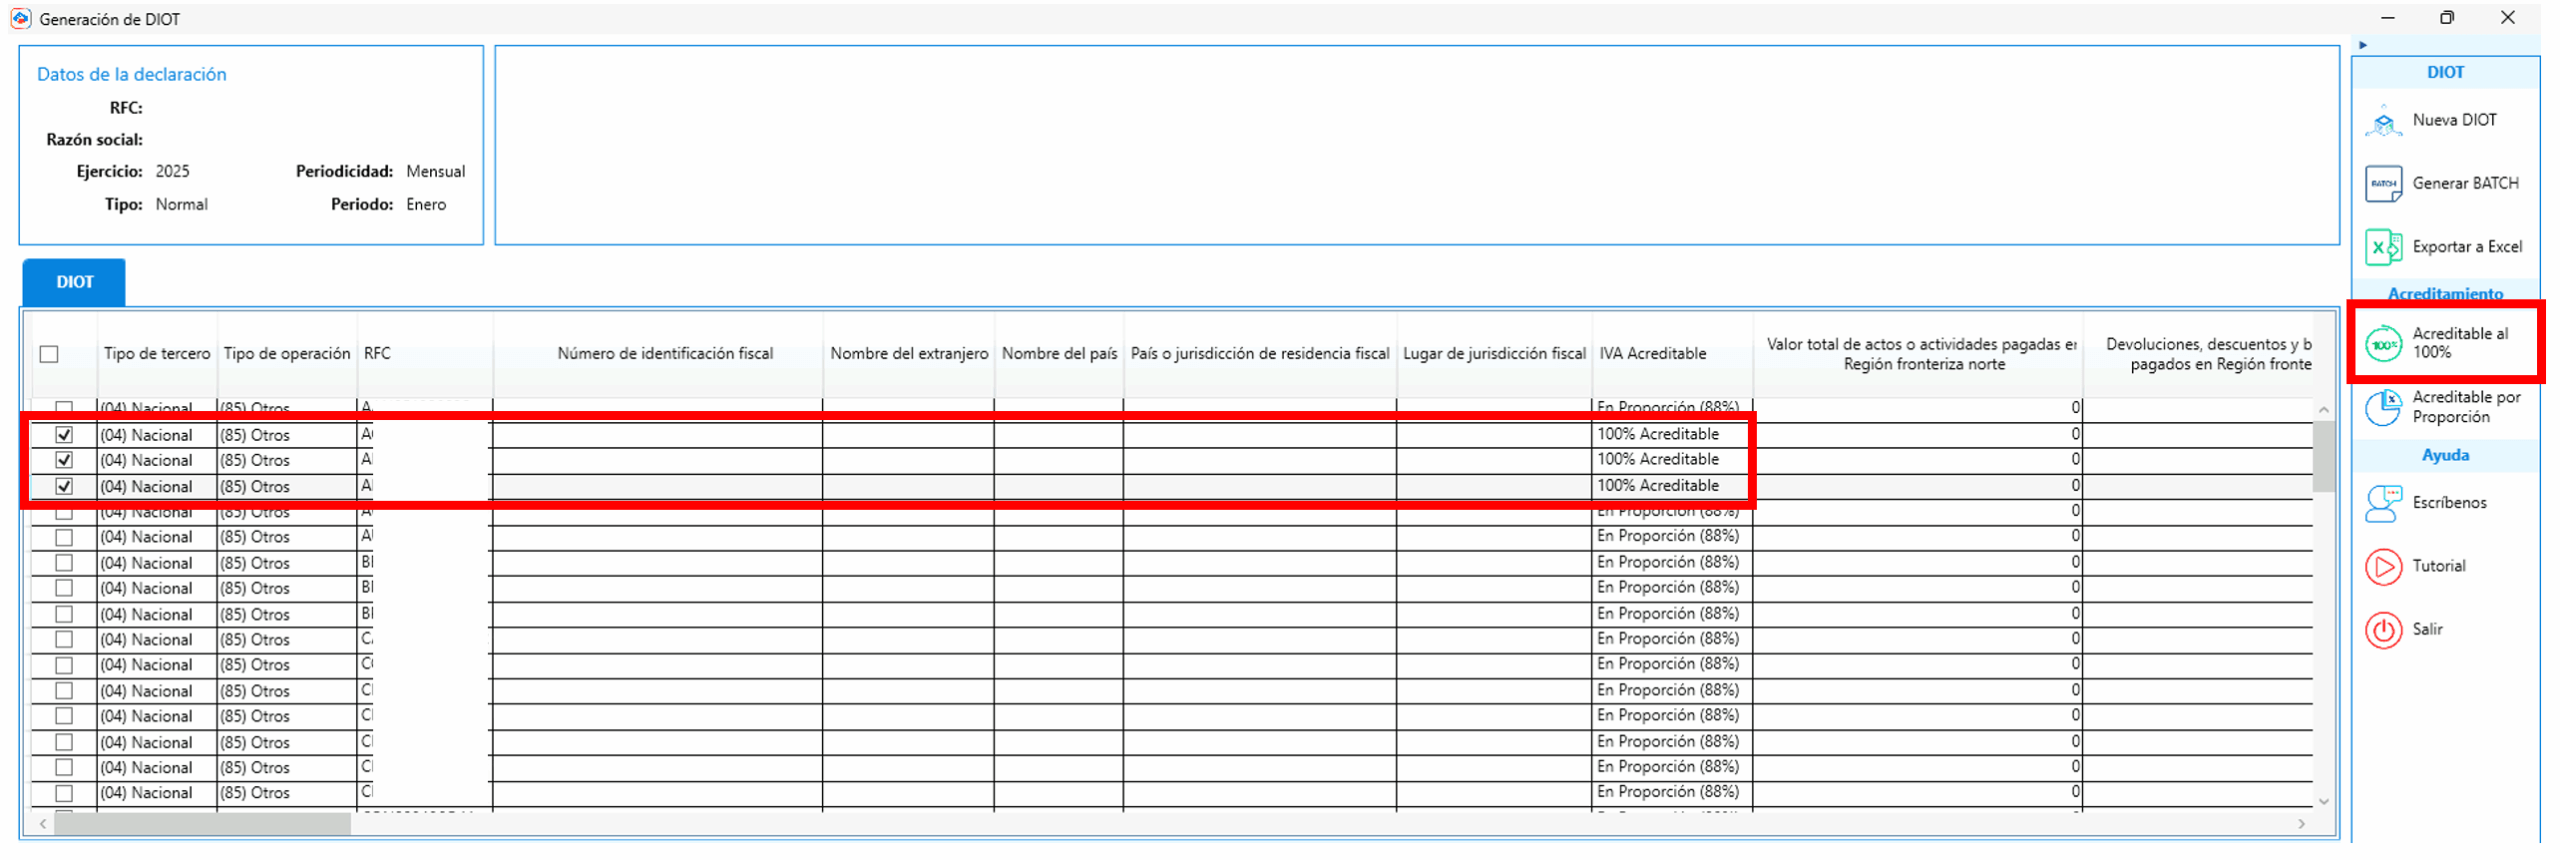This screenshot has height=860, width=2560.
Task: Click the Tipo de tercero column header
Action: [x=157, y=354]
